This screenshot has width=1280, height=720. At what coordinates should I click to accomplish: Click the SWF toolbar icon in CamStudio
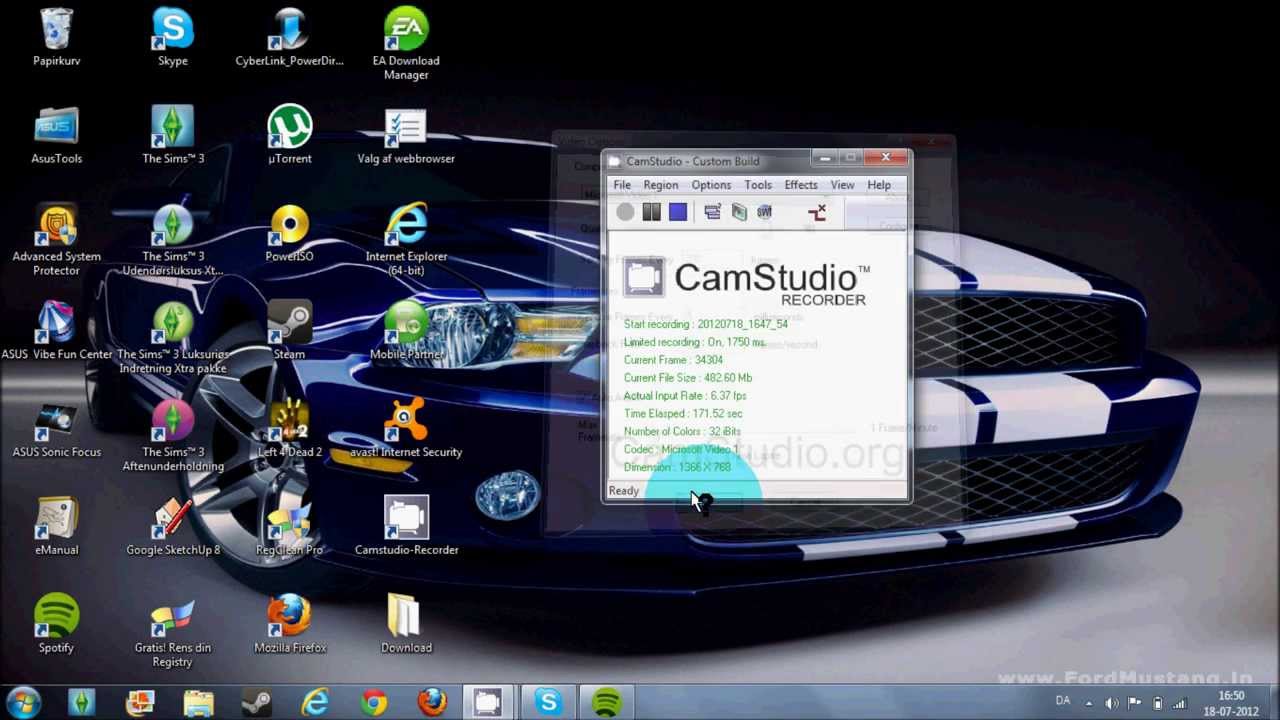click(765, 212)
